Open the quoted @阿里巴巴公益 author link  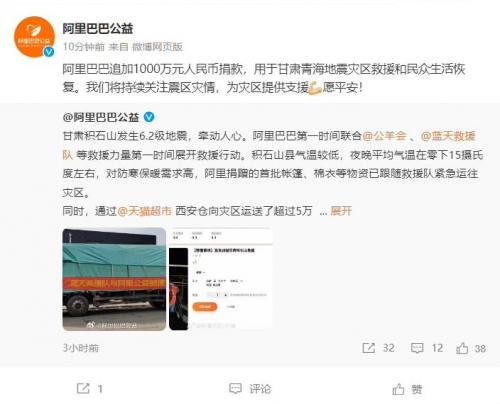pyautogui.click(x=101, y=117)
